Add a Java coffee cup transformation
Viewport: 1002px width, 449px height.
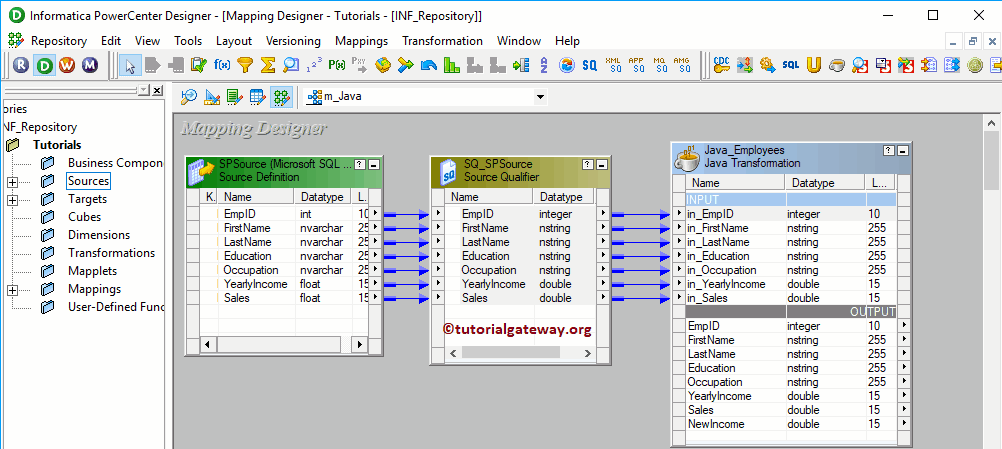[836, 65]
